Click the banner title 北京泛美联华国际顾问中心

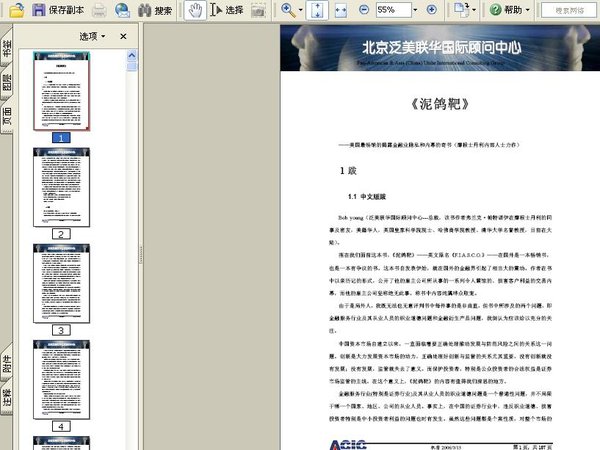(x=442, y=47)
